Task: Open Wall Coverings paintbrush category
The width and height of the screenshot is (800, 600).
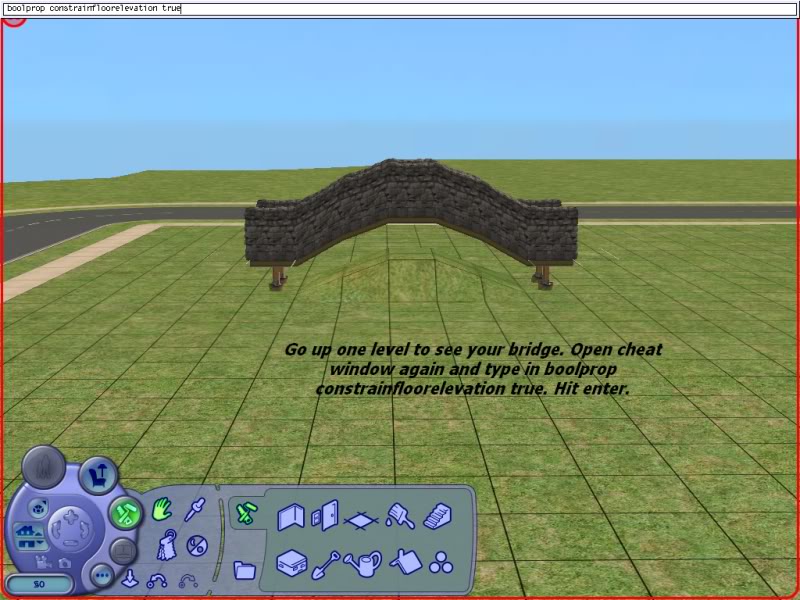Action: coord(401,516)
